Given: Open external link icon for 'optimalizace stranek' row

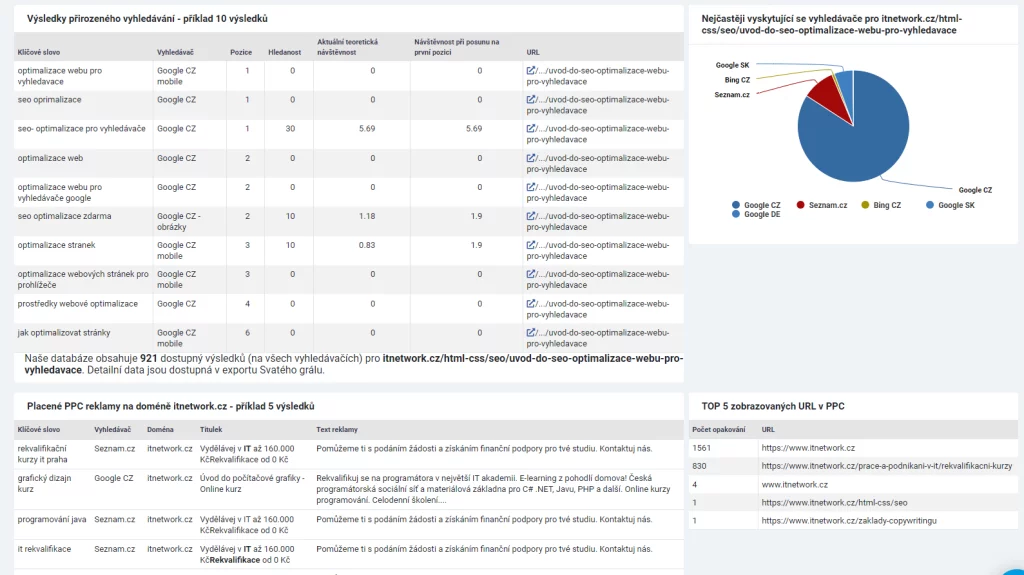Looking at the screenshot, I should 530,245.
